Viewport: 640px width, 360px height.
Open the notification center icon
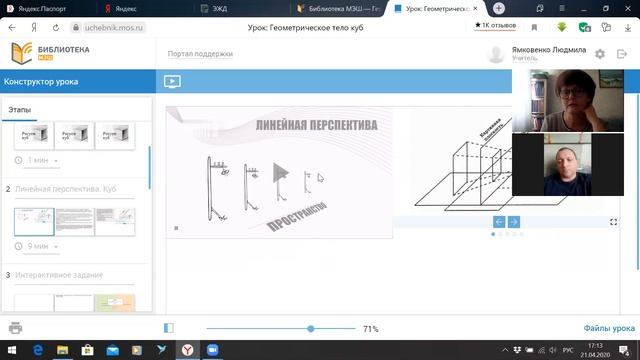click(x=624, y=350)
